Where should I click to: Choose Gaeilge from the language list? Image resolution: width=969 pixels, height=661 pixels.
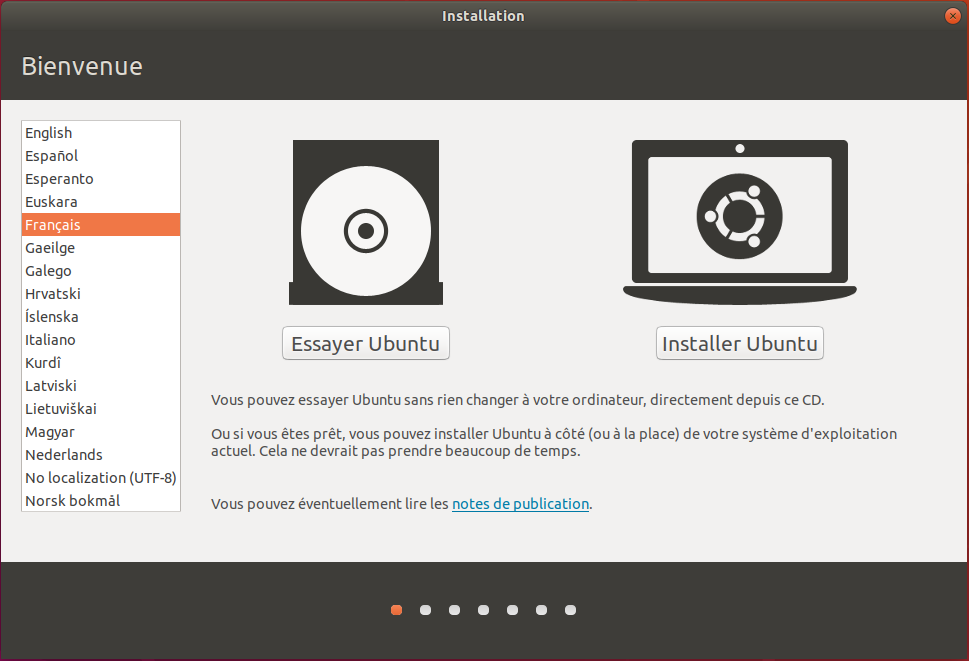(x=50, y=248)
